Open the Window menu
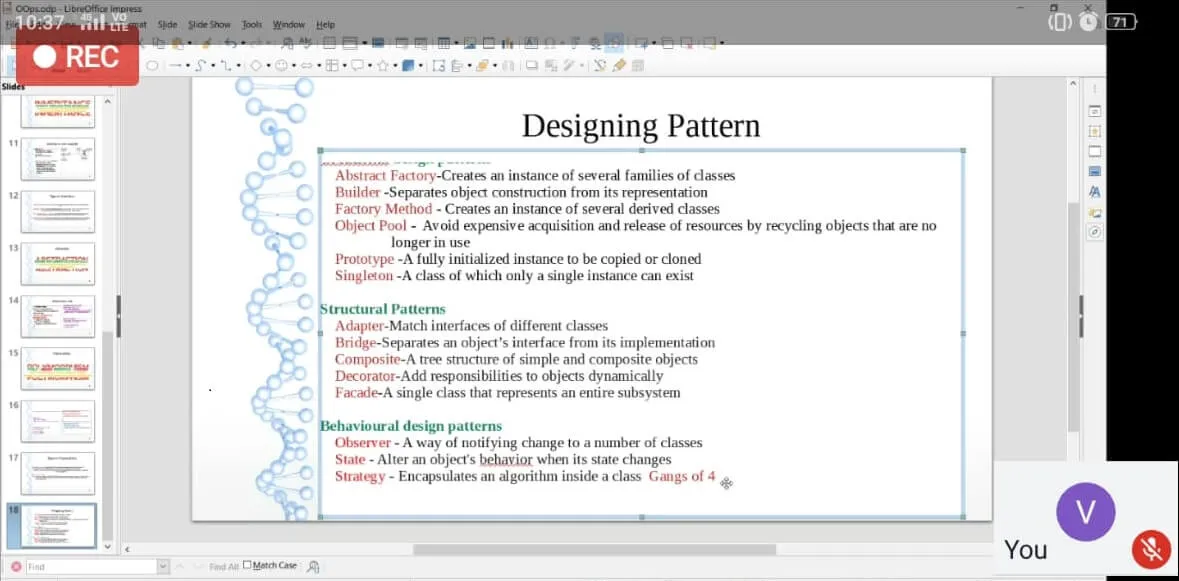Image resolution: width=1179 pixels, height=581 pixels. pyautogui.click(x=289, y=24)
